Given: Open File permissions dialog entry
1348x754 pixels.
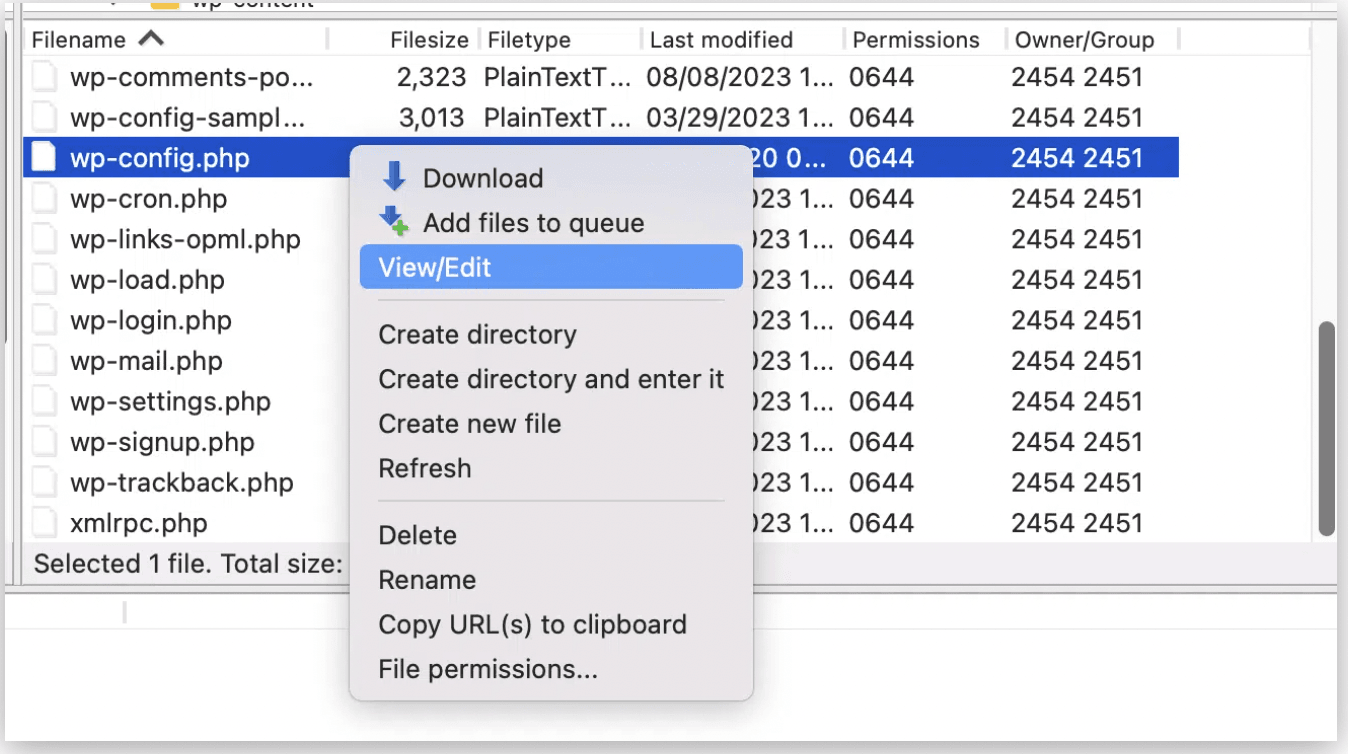Looking at the screenshot, I should pyautogui.click(x=487, y=669).
